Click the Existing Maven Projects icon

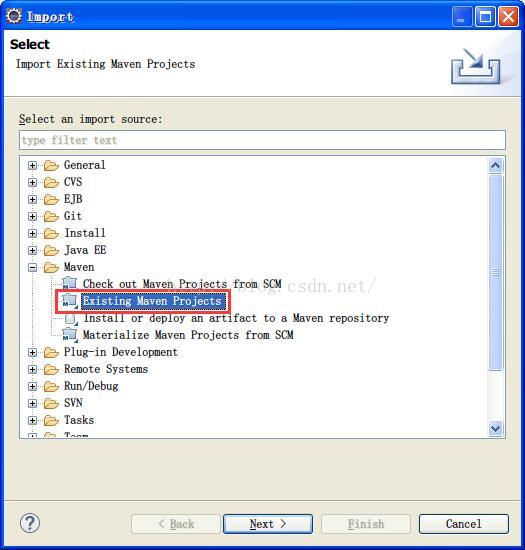[x=70, y=301]
